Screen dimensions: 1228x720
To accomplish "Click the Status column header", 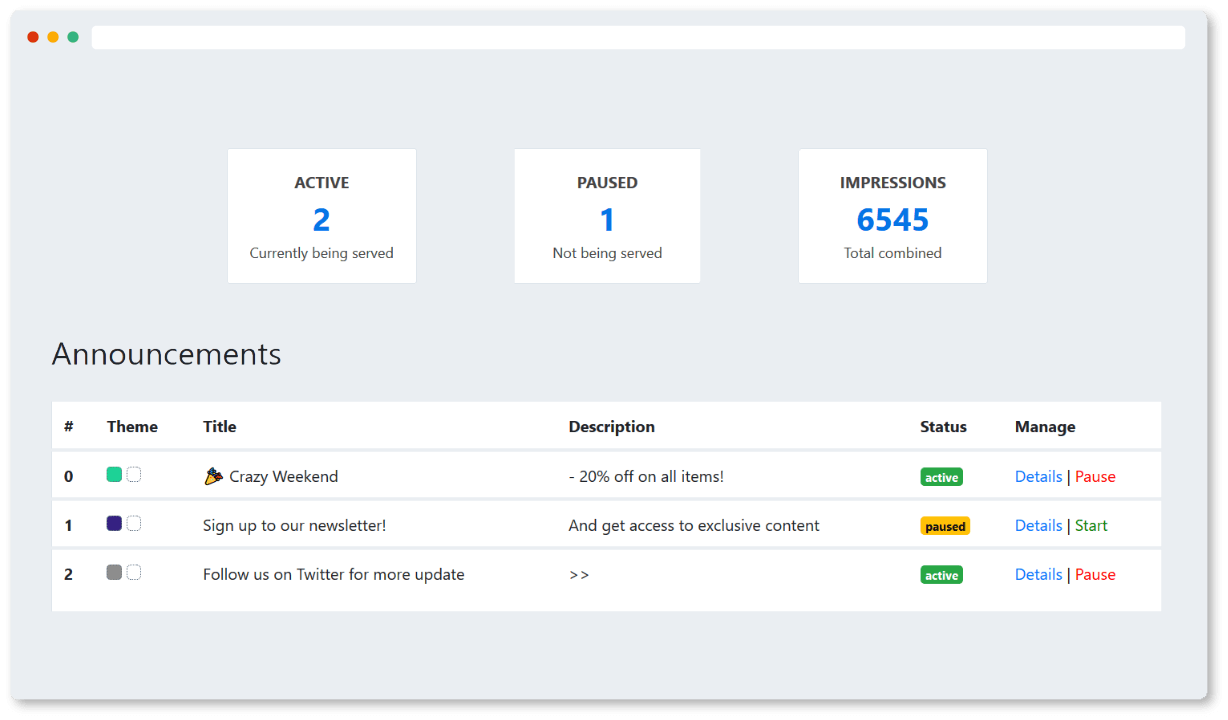I will 944,427.
